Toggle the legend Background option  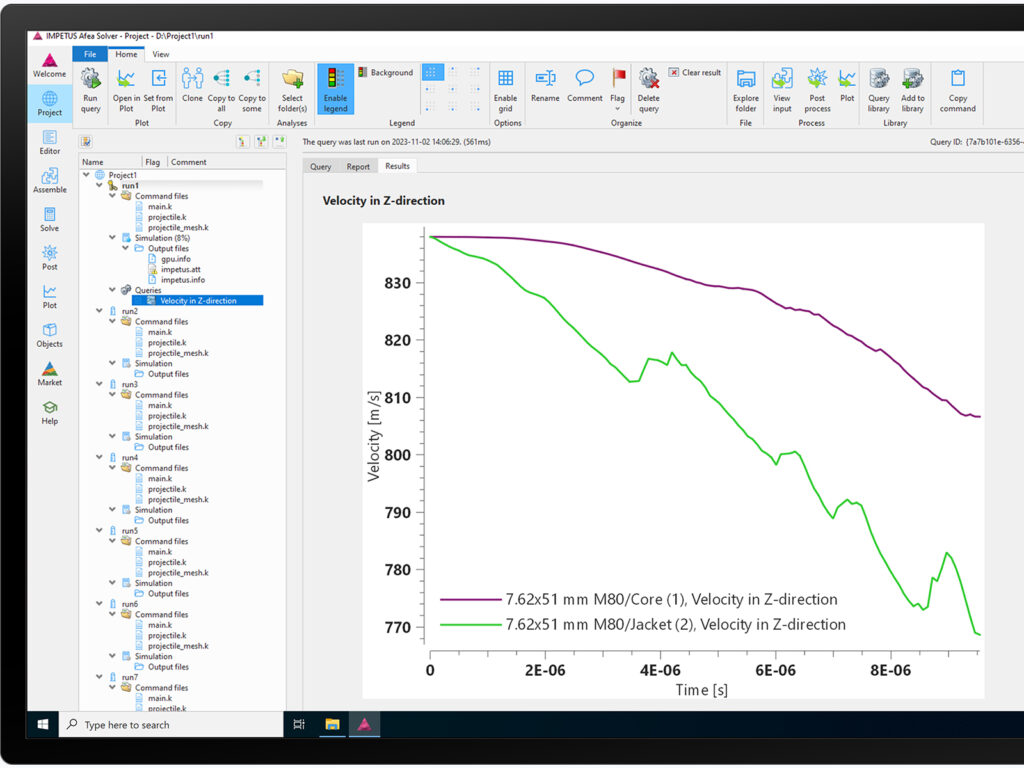(385, 73)
